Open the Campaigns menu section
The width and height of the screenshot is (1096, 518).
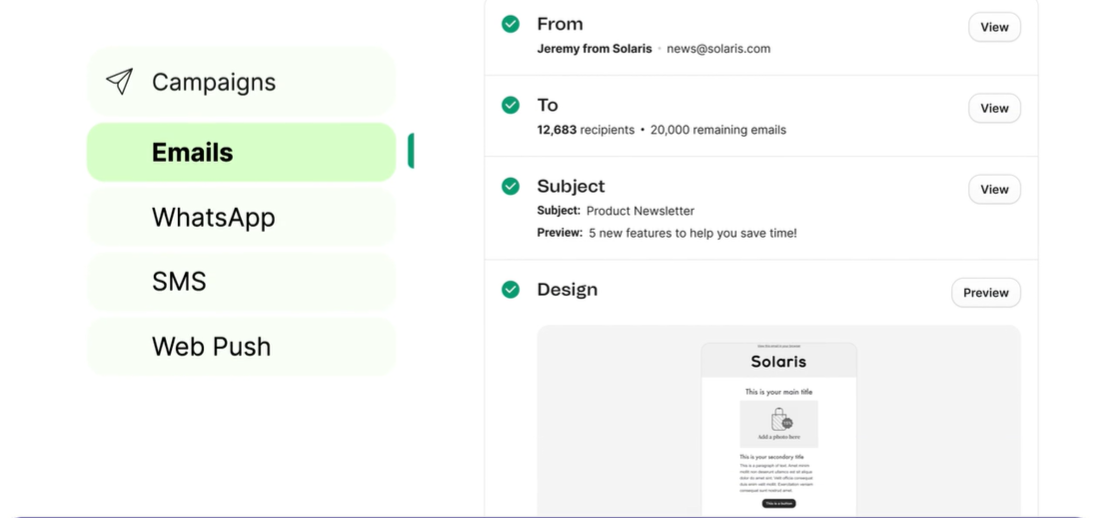241,82
